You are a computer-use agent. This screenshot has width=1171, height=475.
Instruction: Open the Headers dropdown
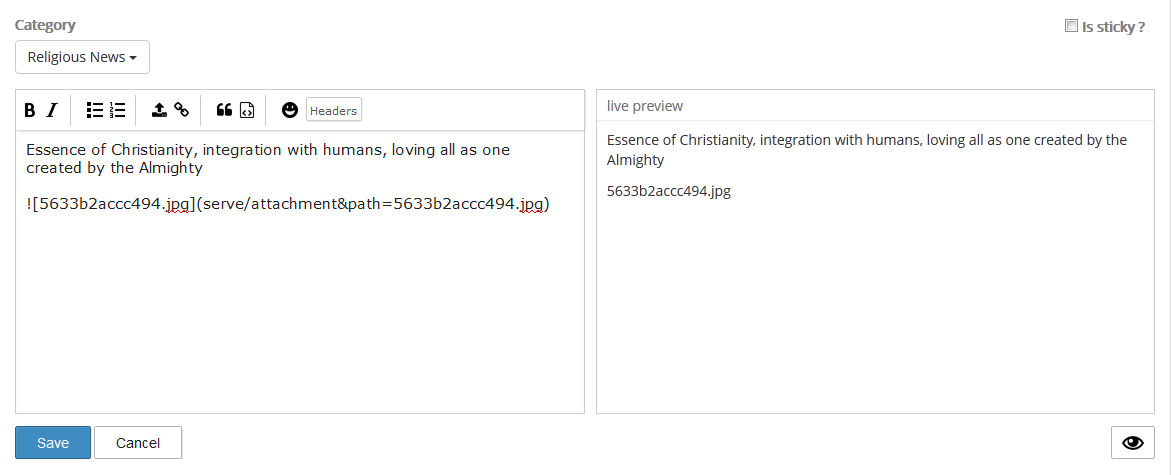pos(334,110)
